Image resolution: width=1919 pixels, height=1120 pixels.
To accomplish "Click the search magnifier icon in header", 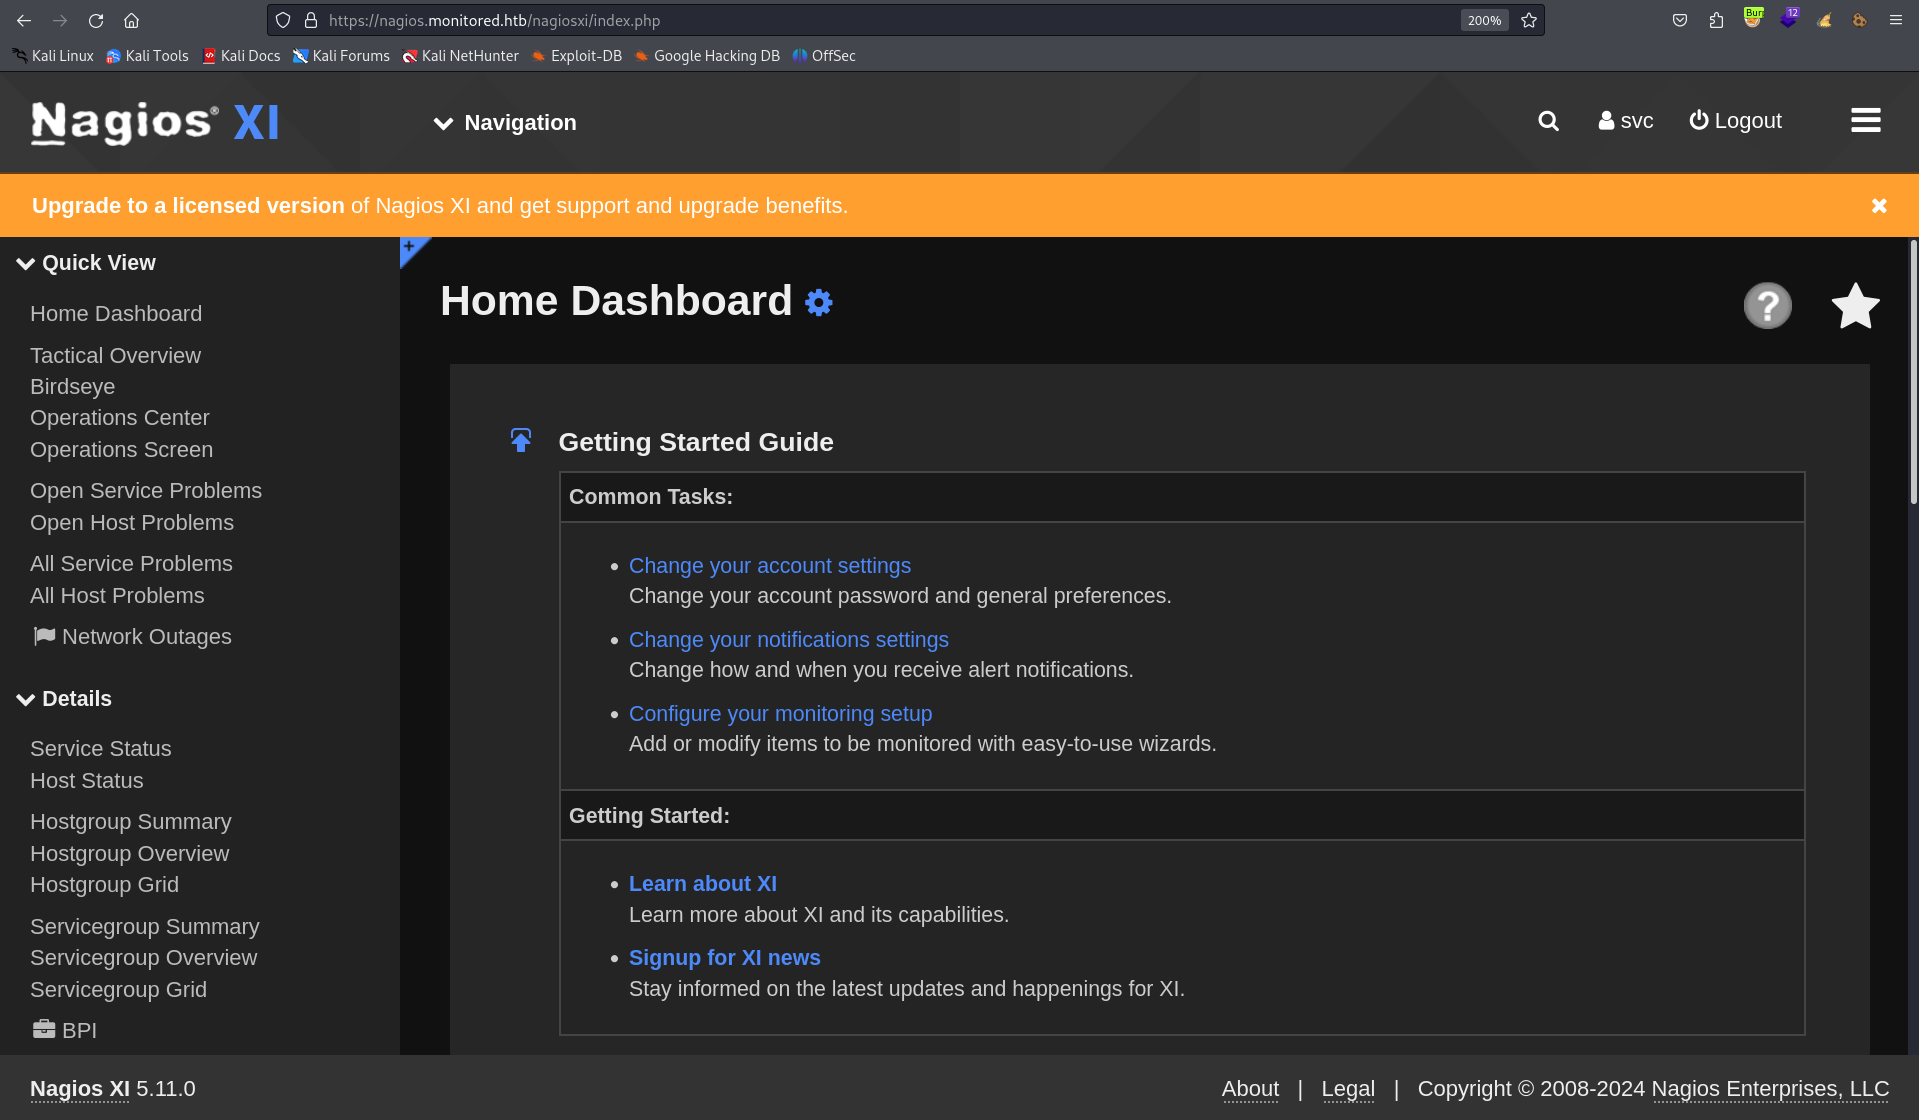I will coord(1548,121).
